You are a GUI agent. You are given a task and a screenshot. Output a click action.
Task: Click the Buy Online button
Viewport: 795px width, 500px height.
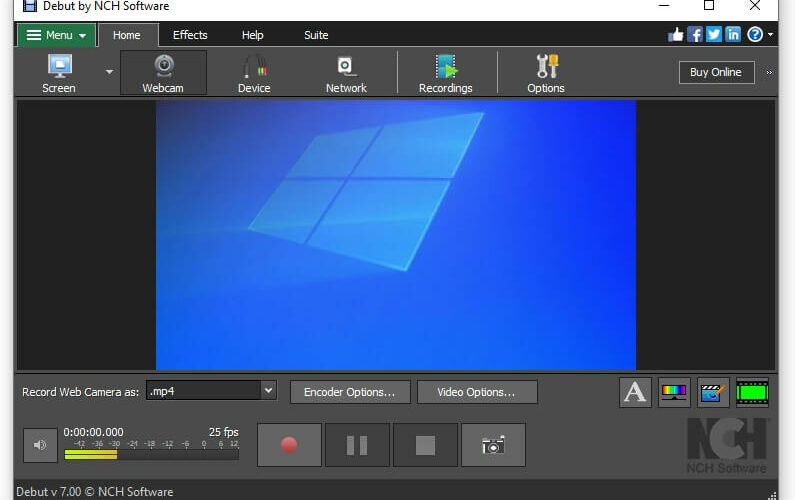[716, 73]
